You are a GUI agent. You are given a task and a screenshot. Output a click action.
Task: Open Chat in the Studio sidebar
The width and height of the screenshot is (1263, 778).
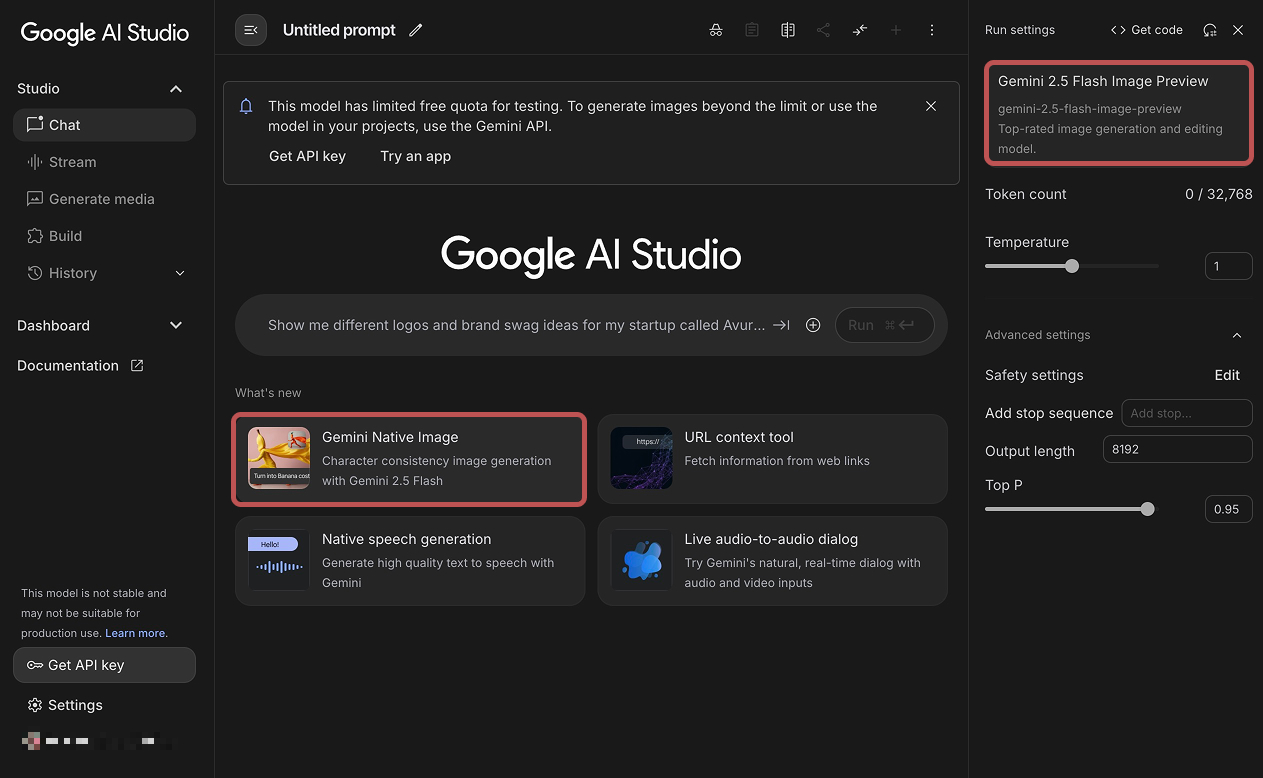[x=104, y=125]
